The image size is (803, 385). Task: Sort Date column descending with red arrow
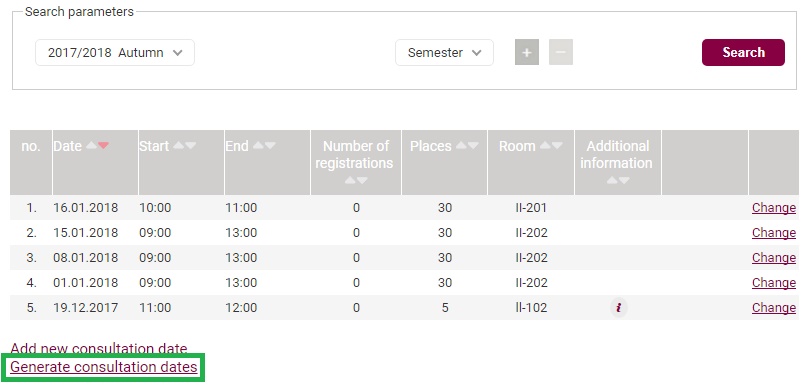coord(103,146)
